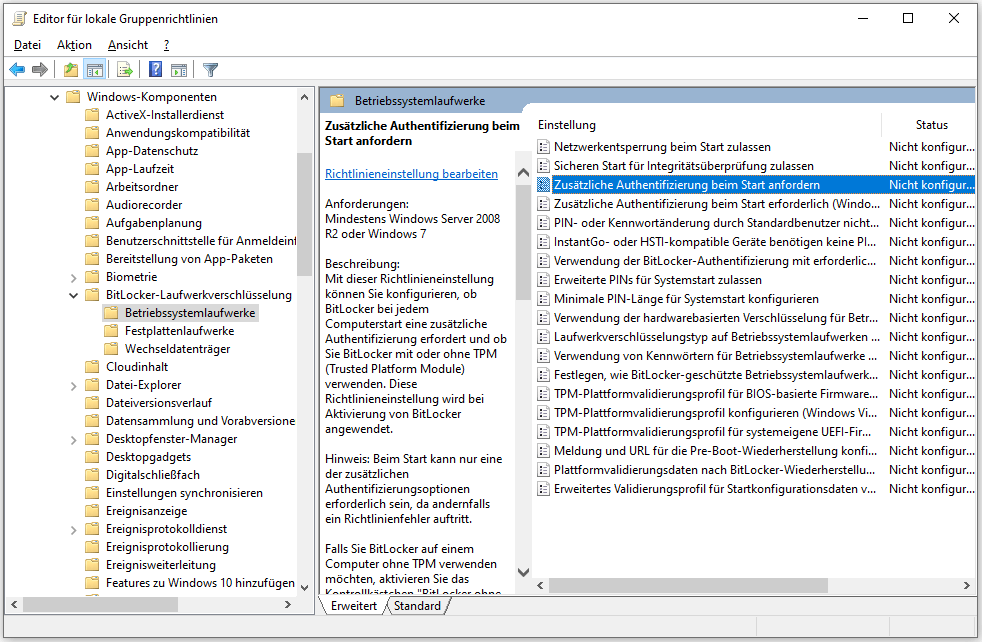Expand the Ereignisprotokolldienst tree node
Image resolution: width=982 pixels, height=642 pixels.
click(x=73, y=530)
